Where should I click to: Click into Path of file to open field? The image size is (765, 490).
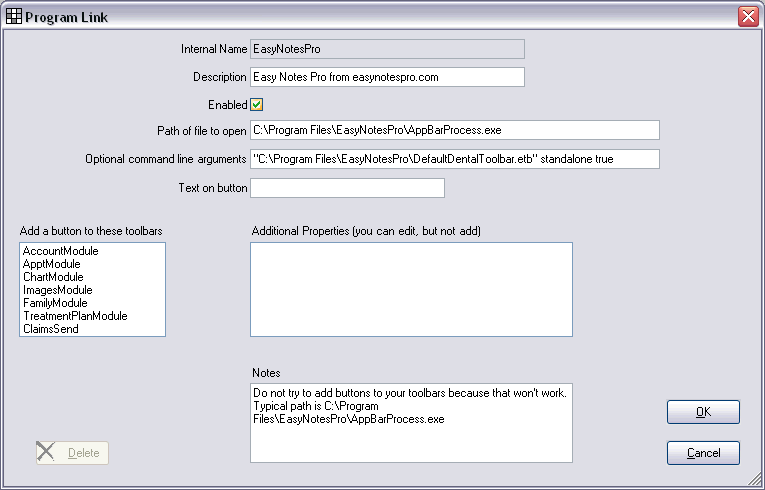coord(454,130)
